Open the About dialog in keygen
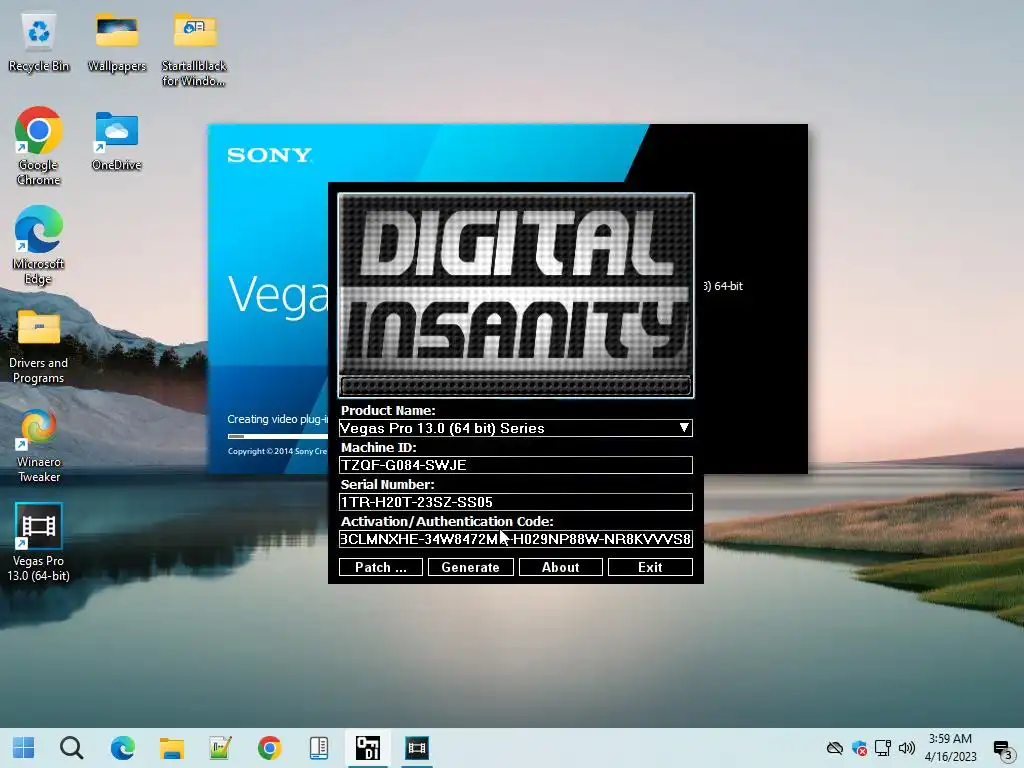Screen dimensions: 1024x768 click(x=560, y=567)
